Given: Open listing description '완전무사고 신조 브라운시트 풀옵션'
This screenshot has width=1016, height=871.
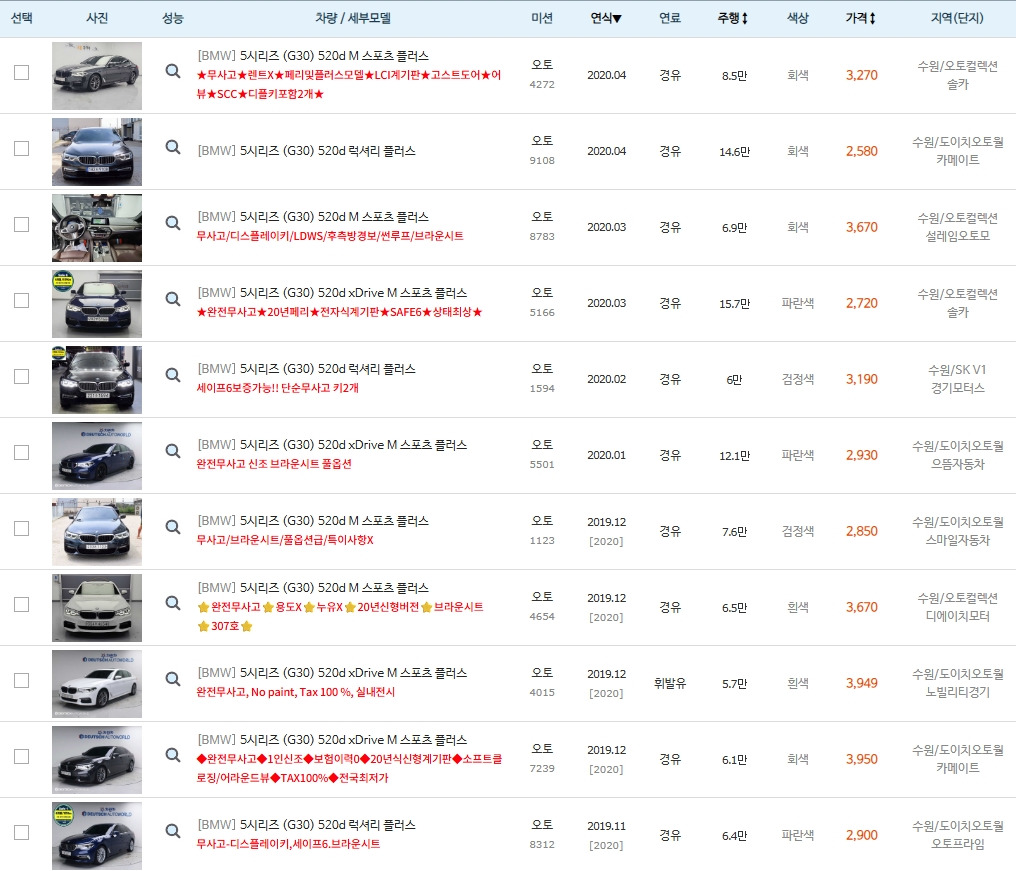Looking at the screenshot, I should pos(274,464).
